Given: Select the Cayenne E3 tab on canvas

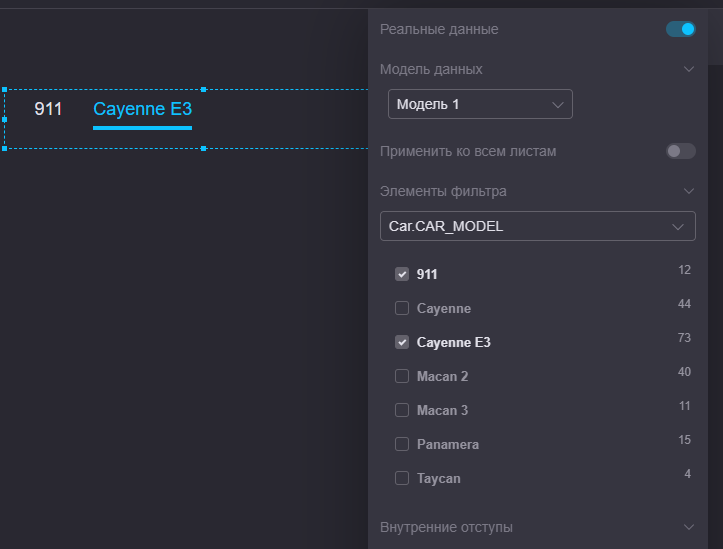Looking at the screenshot, I should coord(142,109).
